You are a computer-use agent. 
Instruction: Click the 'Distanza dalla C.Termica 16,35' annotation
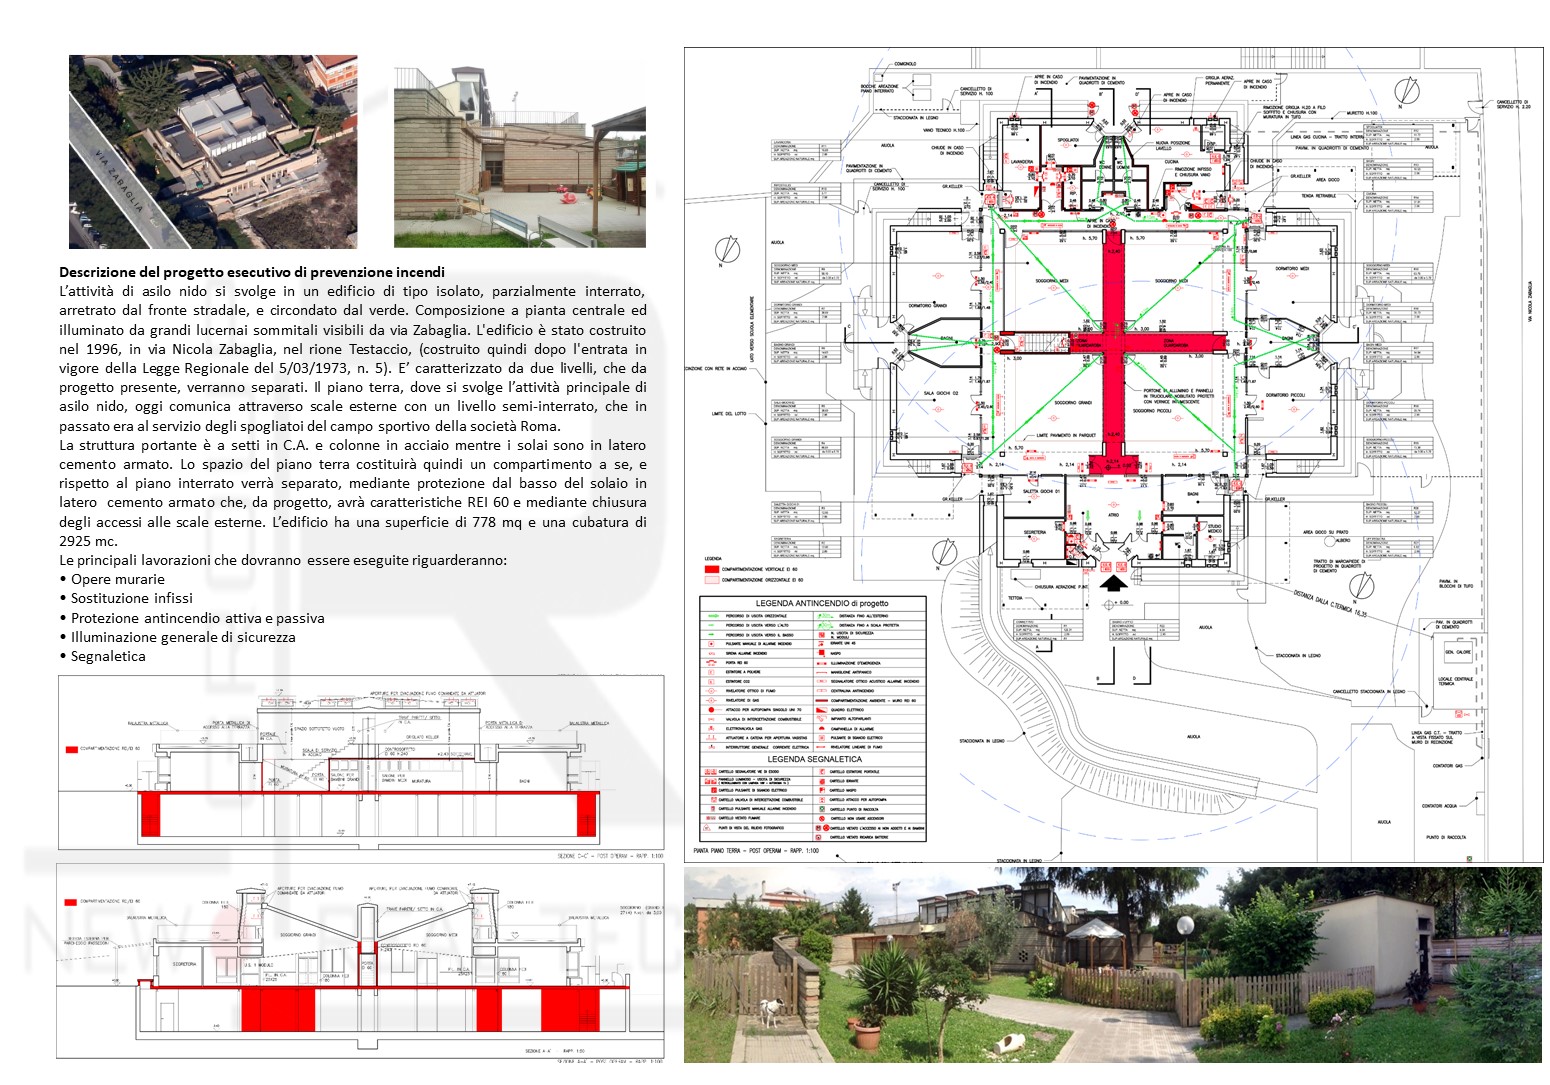[x=1330, y=604]
